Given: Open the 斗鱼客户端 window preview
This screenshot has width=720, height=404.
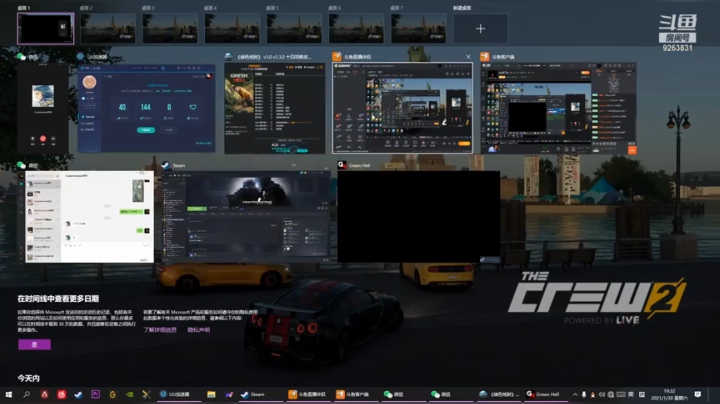Looking at the screenshot, I should click(x=558, y=108).
